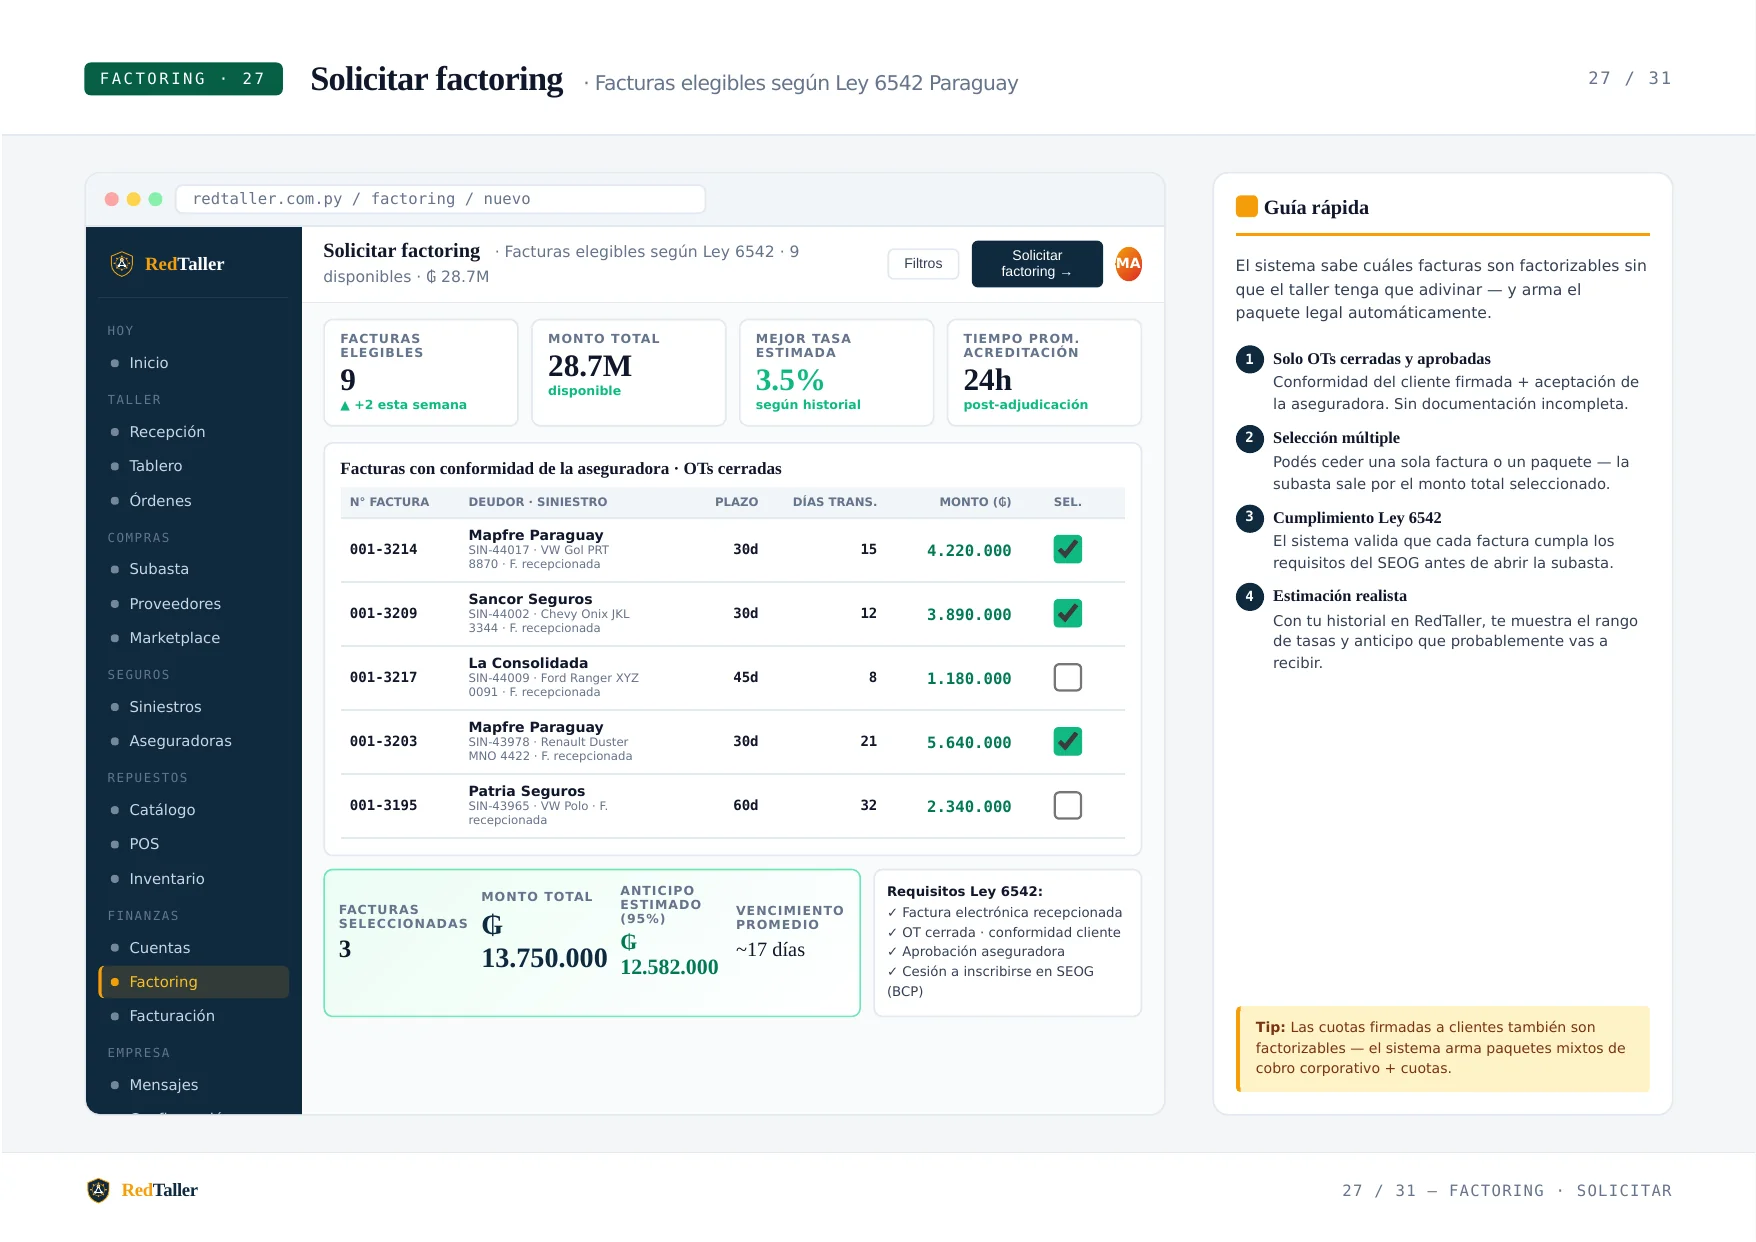Click invoice number 001-3195
This screenshot has width=1756, height=1242.
pyautogui.click(x=383, y=805)
